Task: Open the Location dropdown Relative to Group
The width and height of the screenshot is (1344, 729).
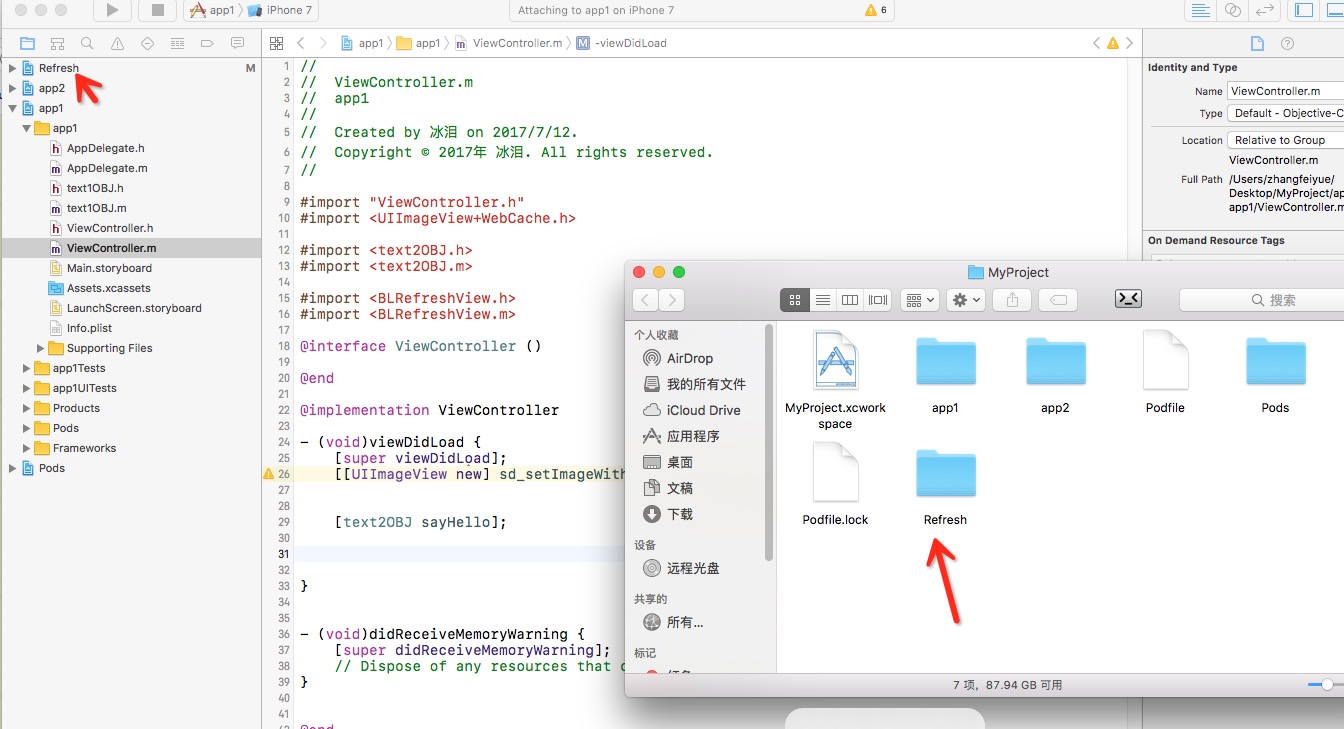Action: [1286, 140]
